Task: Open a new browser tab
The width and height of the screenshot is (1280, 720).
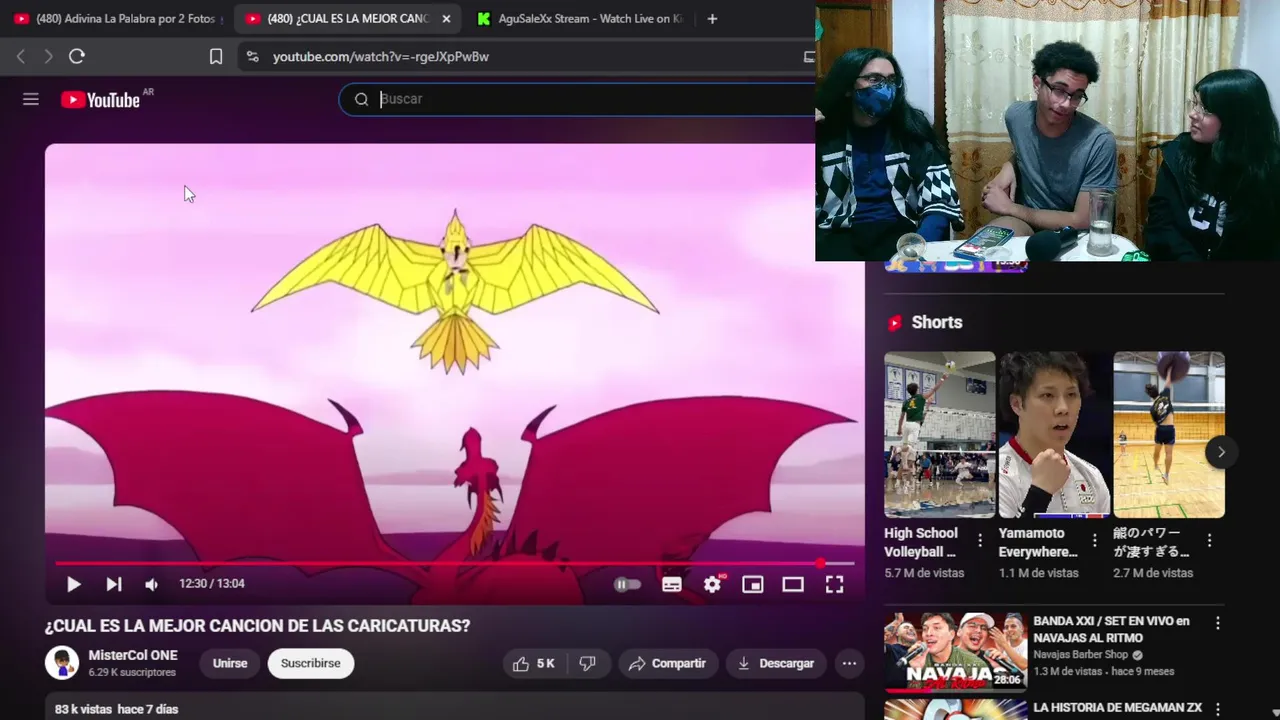Action: pos(712,19)
